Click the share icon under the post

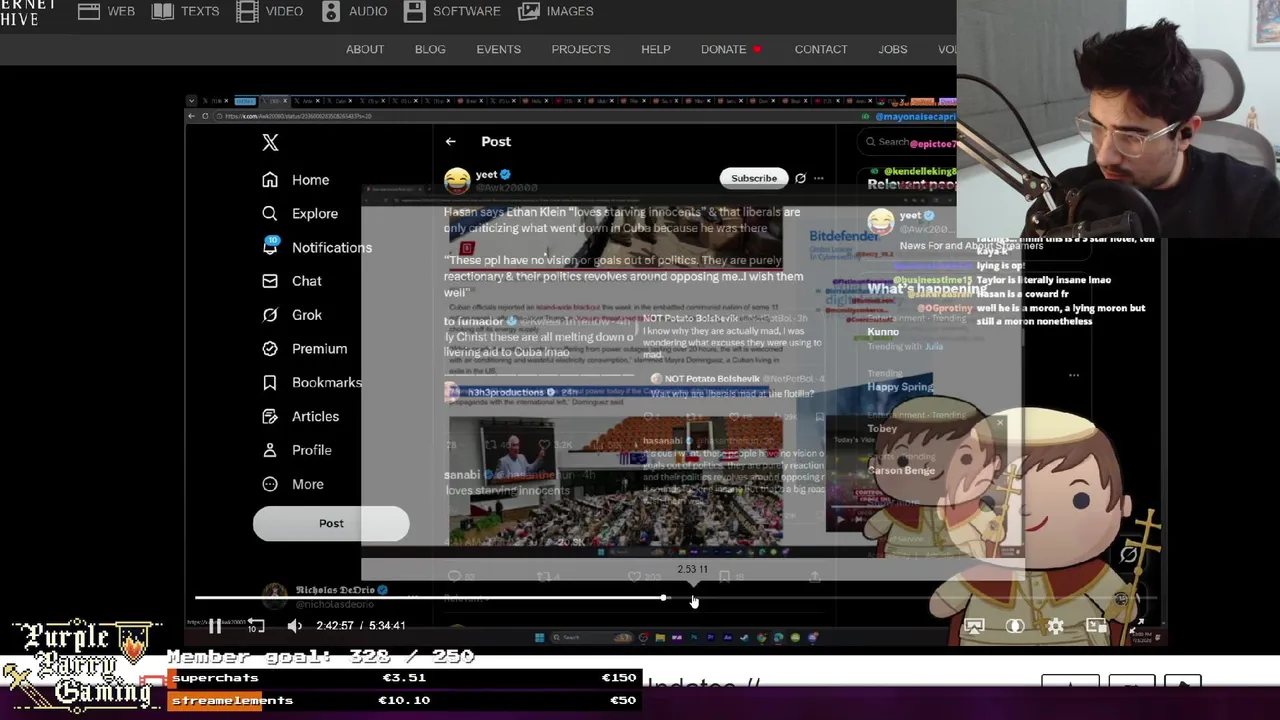click(815, 577)
